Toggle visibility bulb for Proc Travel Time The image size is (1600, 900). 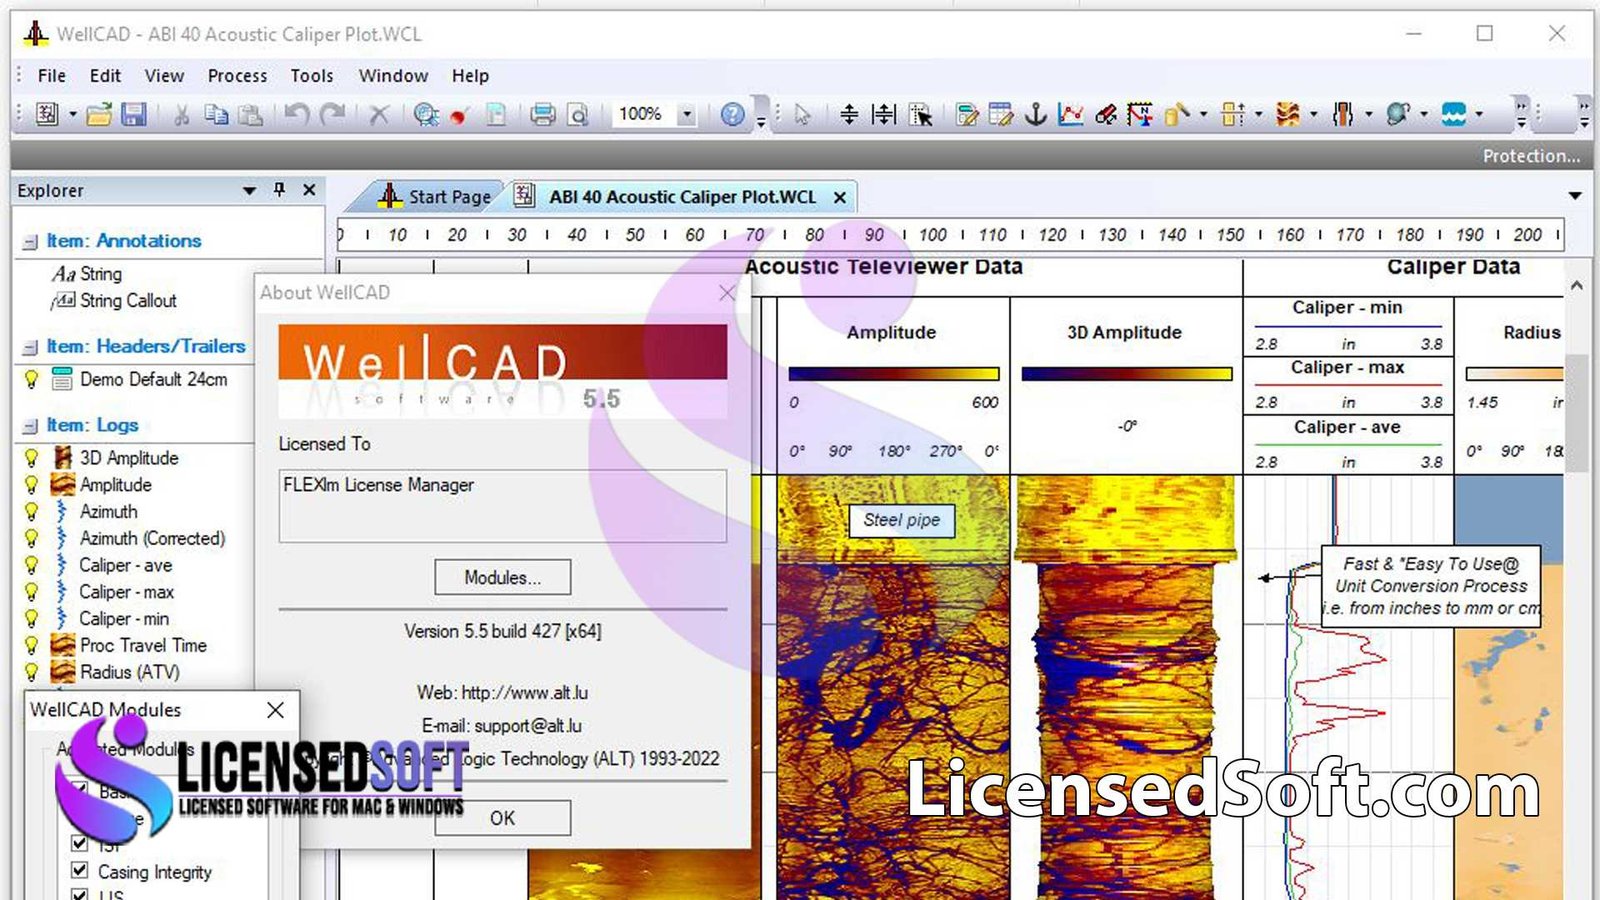(32, 646)
